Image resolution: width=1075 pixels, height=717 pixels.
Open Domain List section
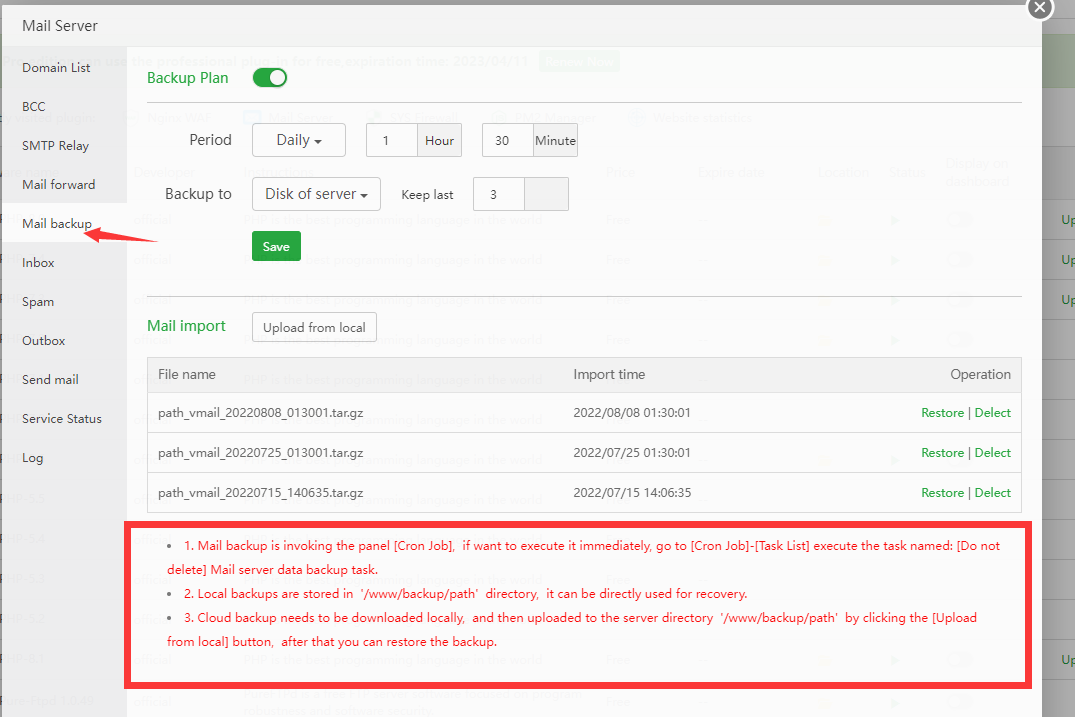pyautogui.click(x=56, y=67)
